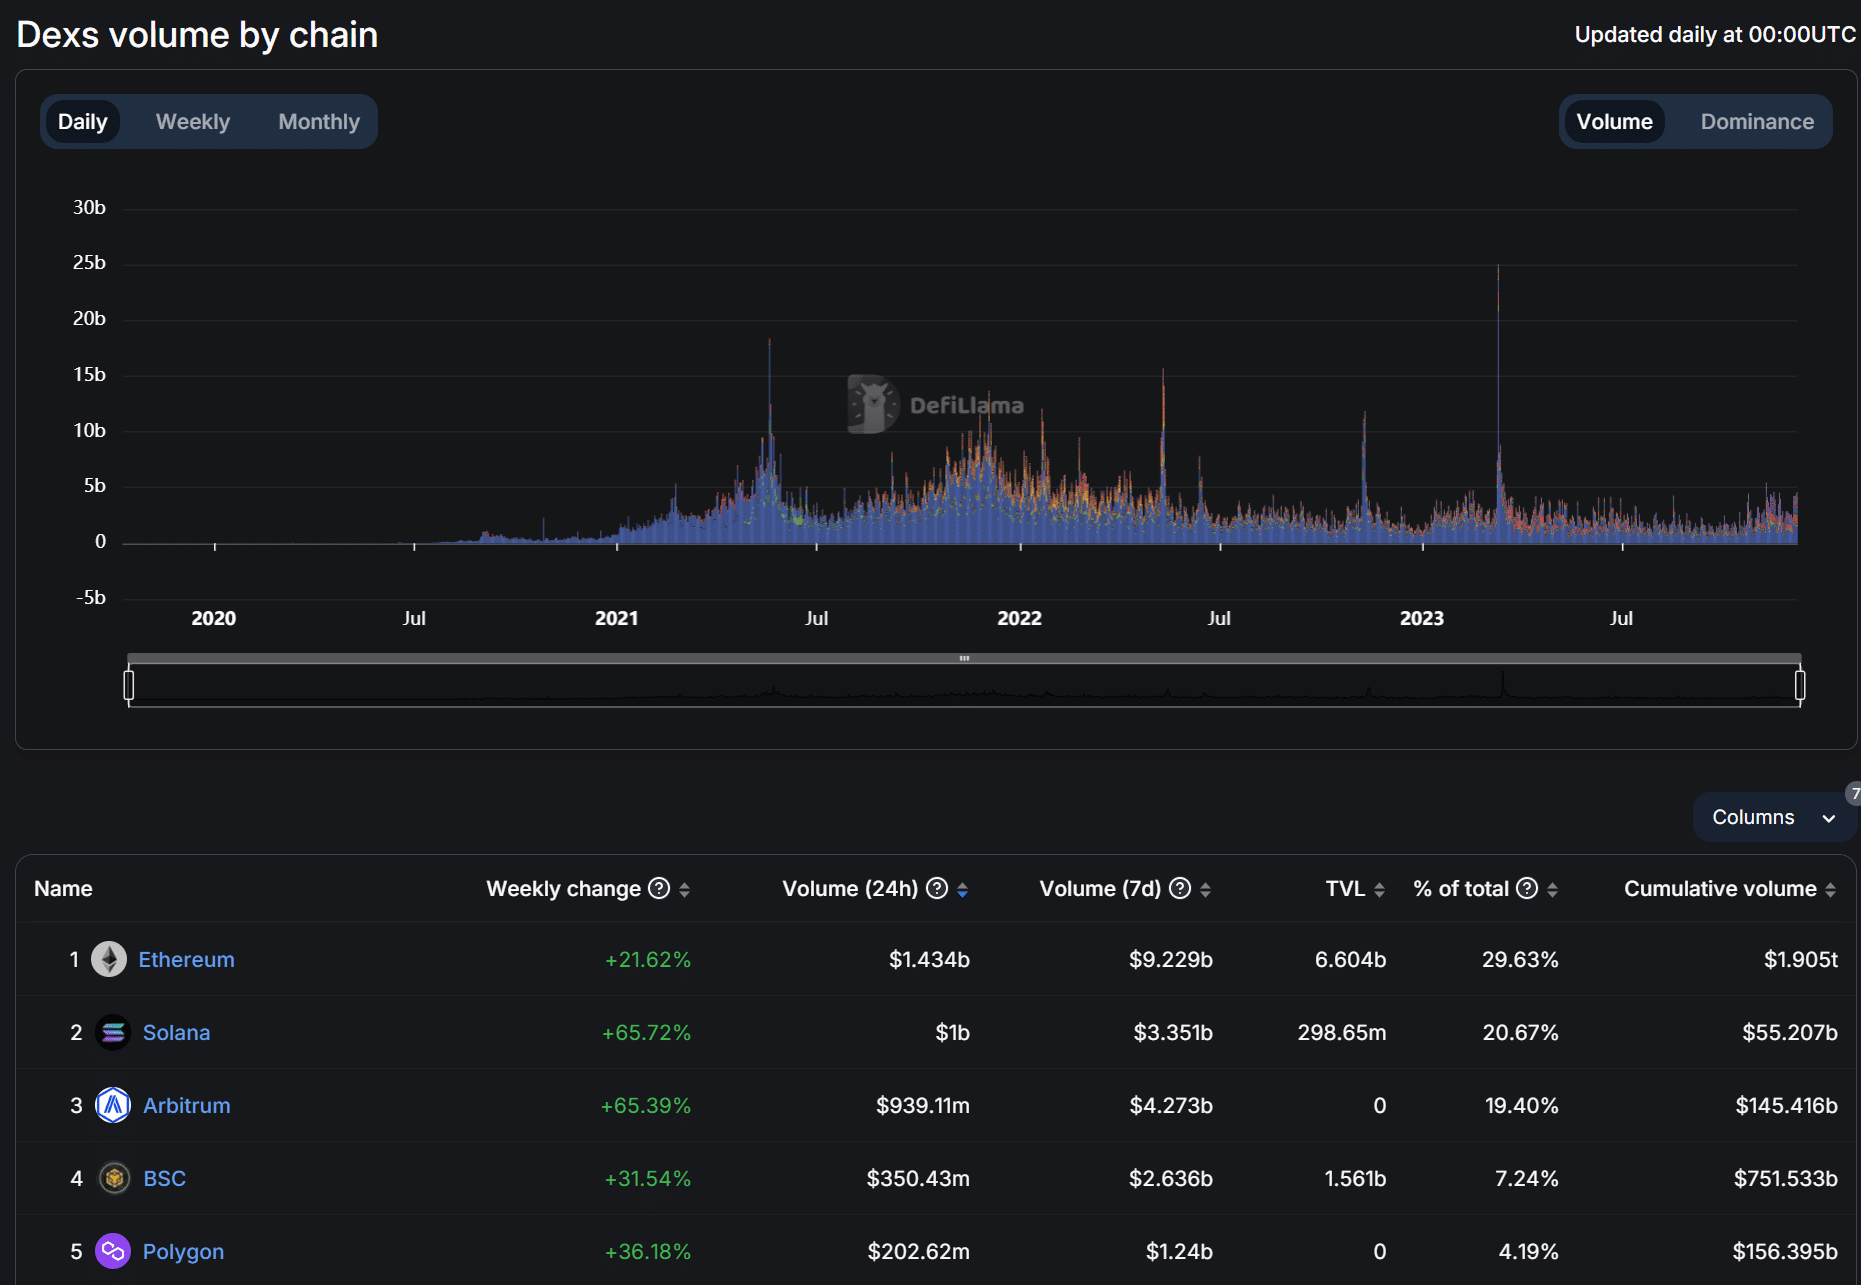Sort by Volume (24h) using sort arrows
The width and height of the screenshot is (1861, 1285).
coord(962,889)
